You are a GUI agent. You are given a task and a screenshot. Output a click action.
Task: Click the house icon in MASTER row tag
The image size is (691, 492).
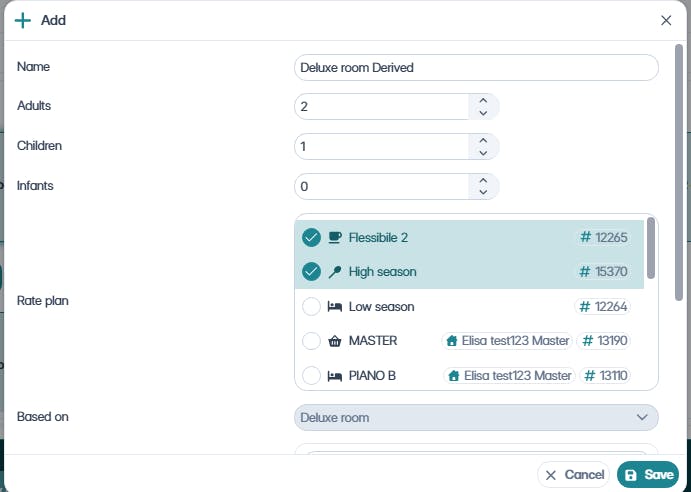(x=454, y=341)
